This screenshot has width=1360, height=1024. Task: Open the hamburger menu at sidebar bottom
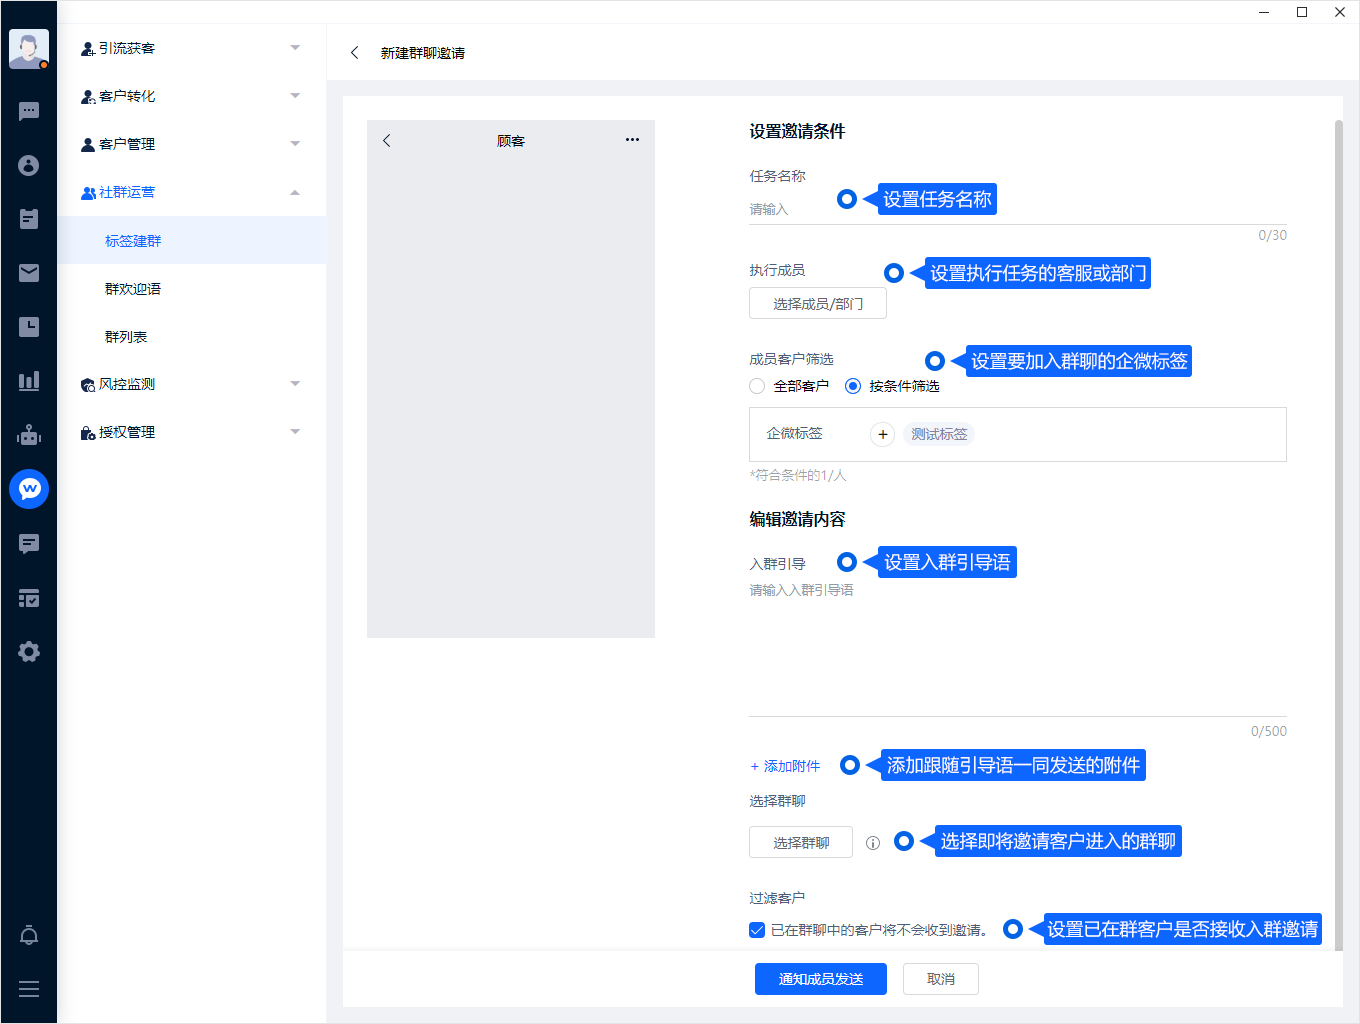click(x=29, y=989)
